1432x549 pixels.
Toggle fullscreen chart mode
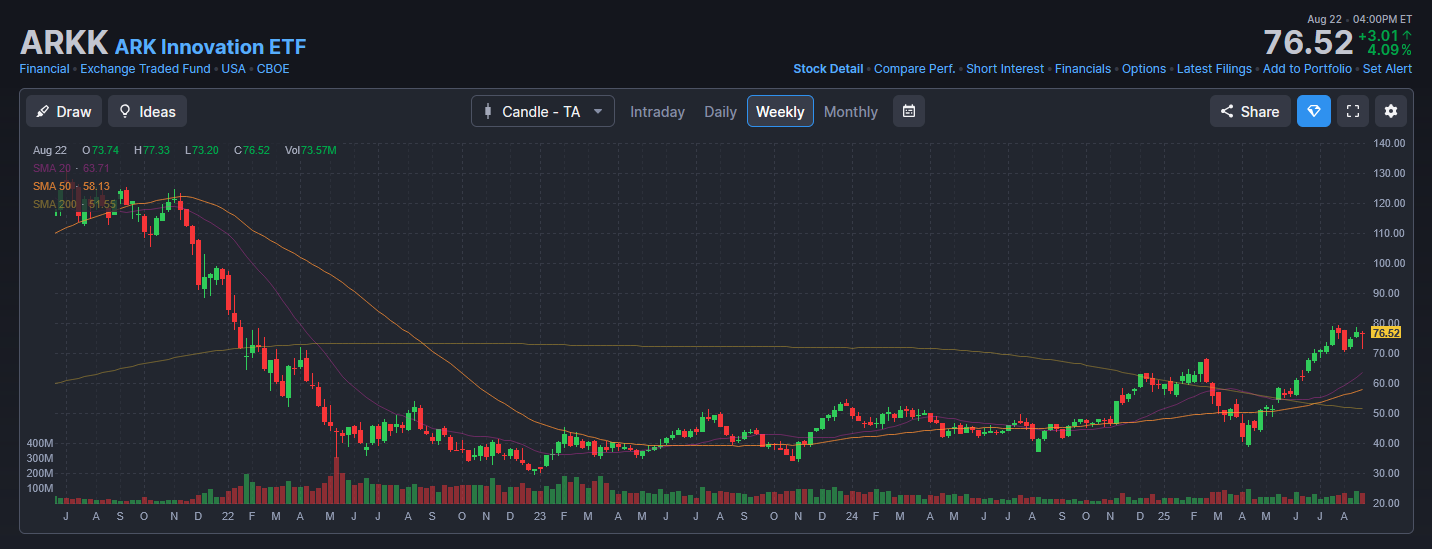click(x=1353, y=111)
